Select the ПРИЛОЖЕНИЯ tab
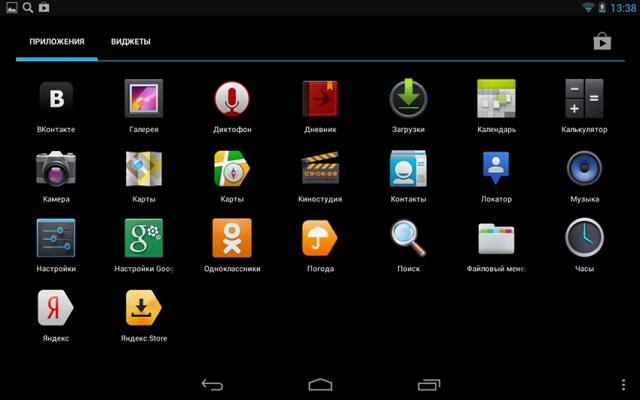This screenshot has width=640, height=400. tap(56, 42)
